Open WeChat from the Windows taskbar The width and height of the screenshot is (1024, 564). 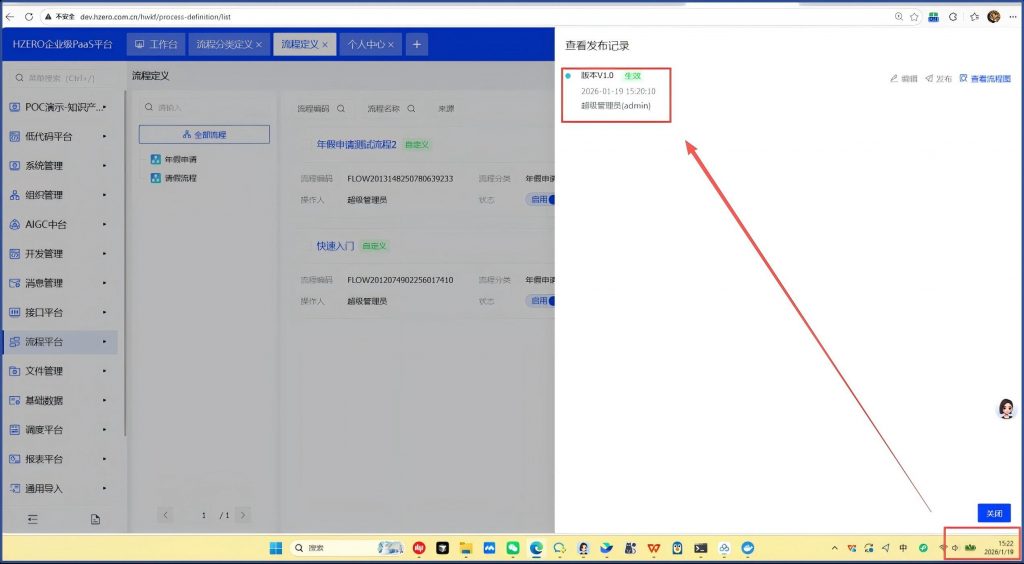click(x=513, y=548)
